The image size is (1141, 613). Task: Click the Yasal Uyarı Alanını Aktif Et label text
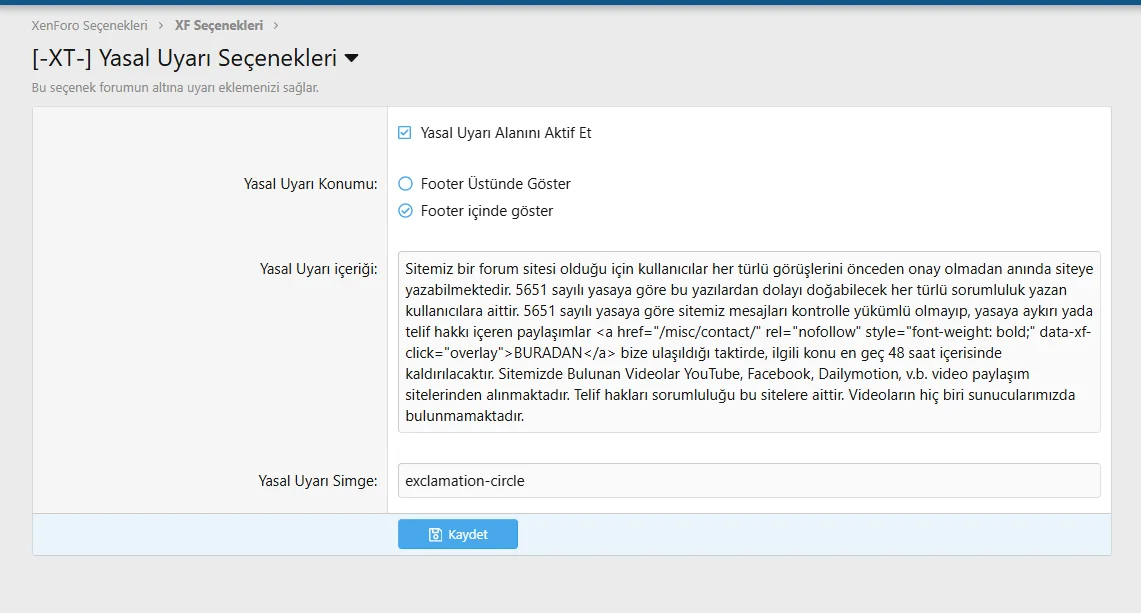coord(505,132)
